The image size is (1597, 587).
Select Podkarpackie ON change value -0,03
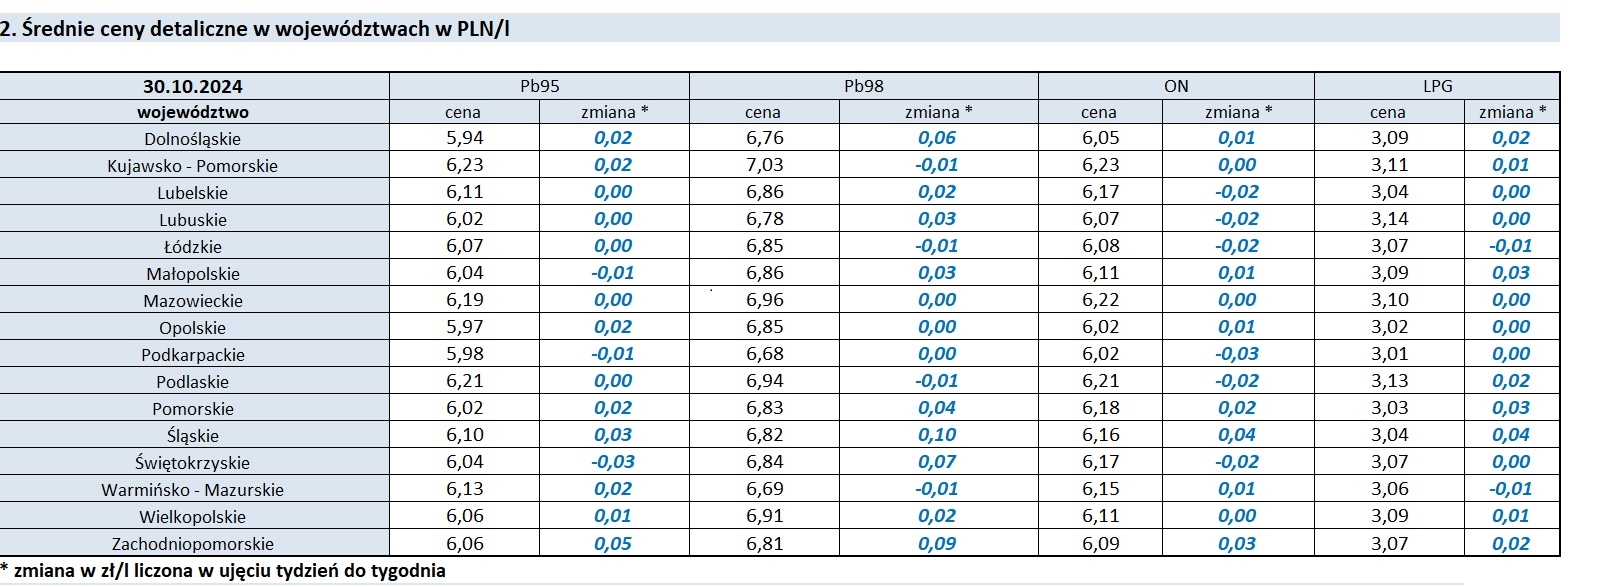point(1237,354)
